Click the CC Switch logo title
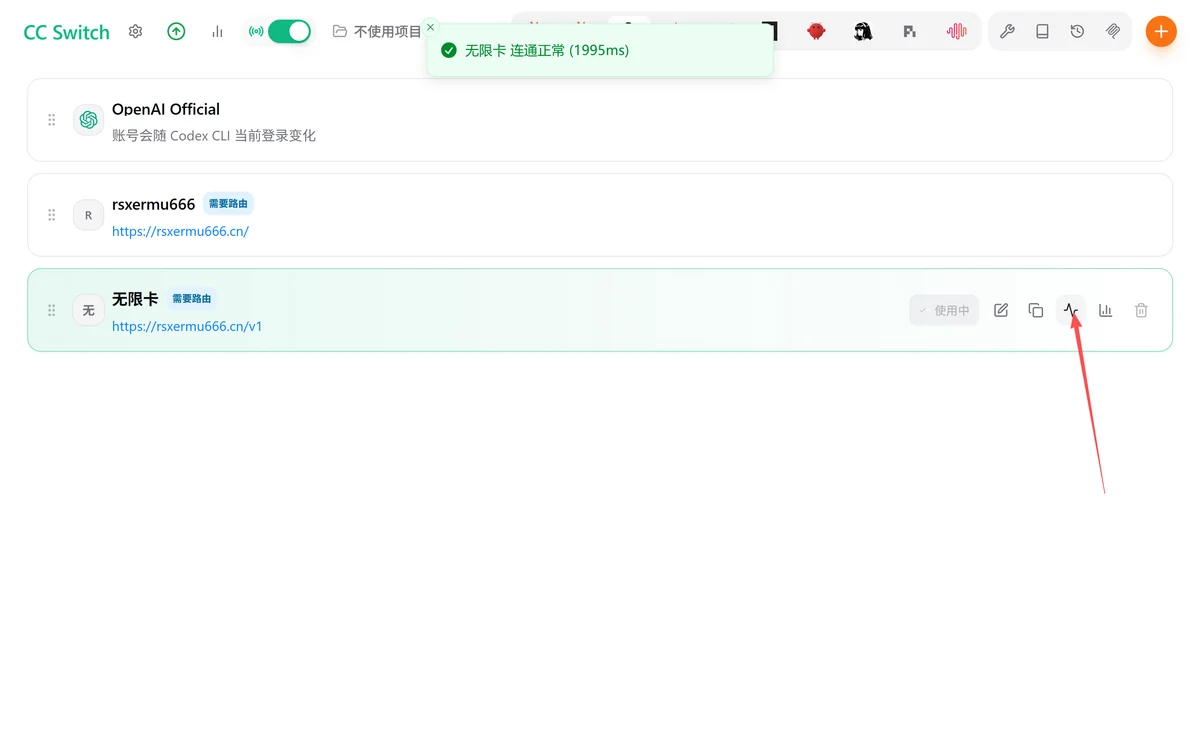Viewport: 1200px width, 755px height. 67,32
